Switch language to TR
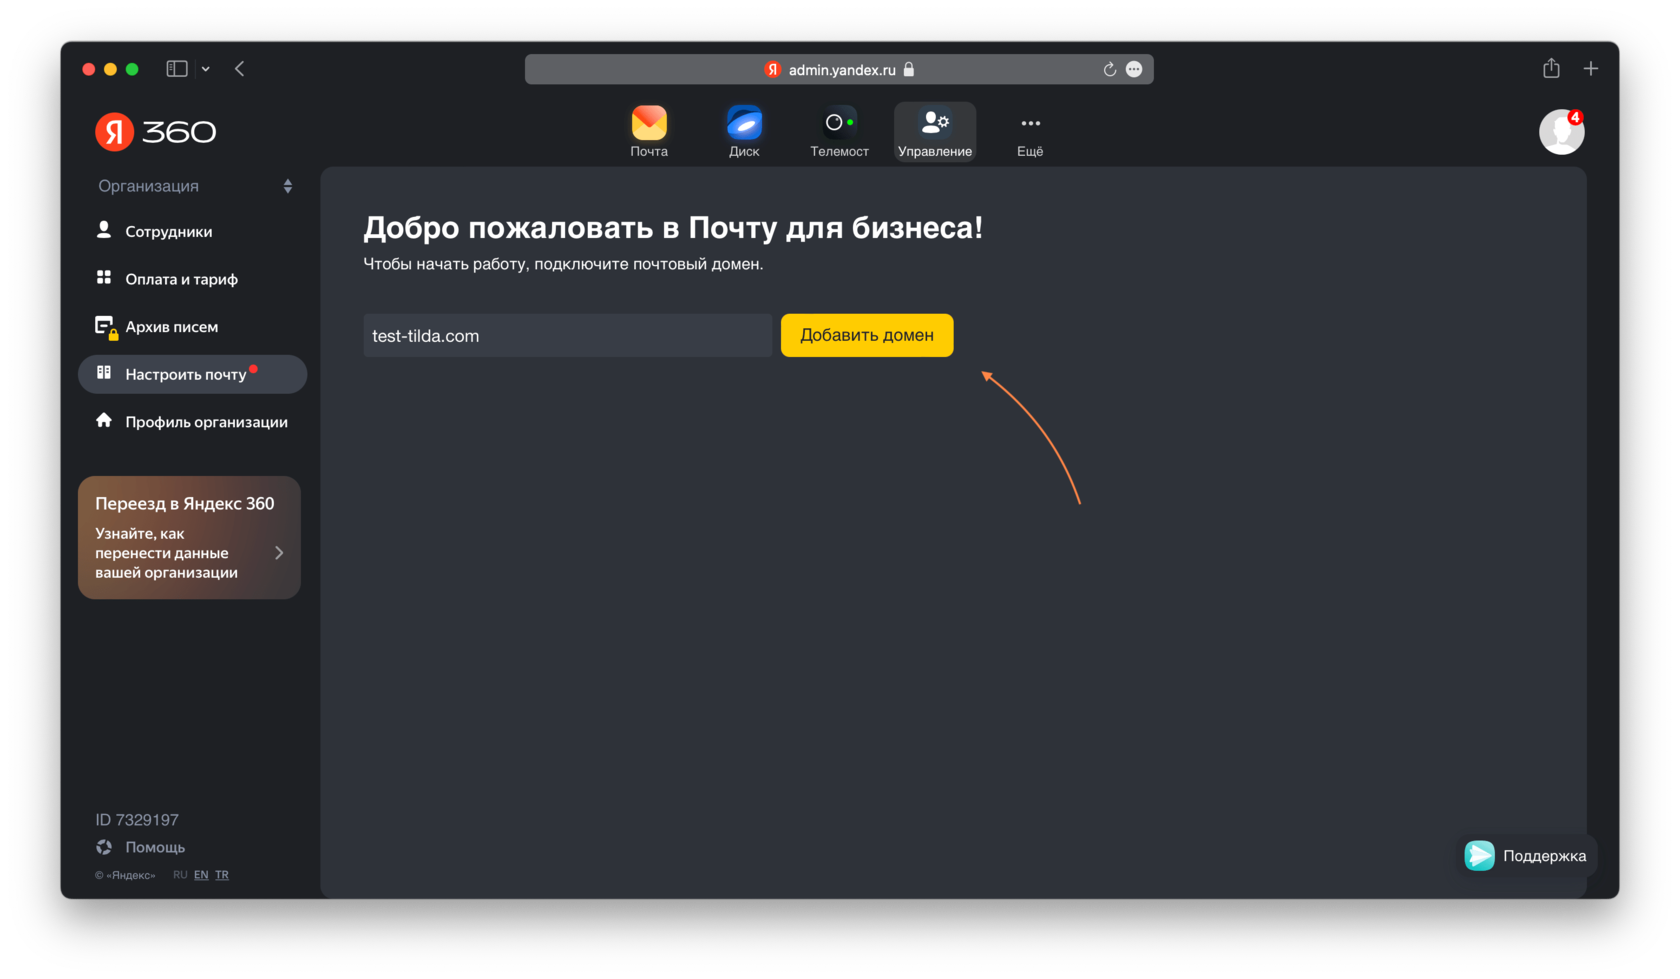 (222, 875)
